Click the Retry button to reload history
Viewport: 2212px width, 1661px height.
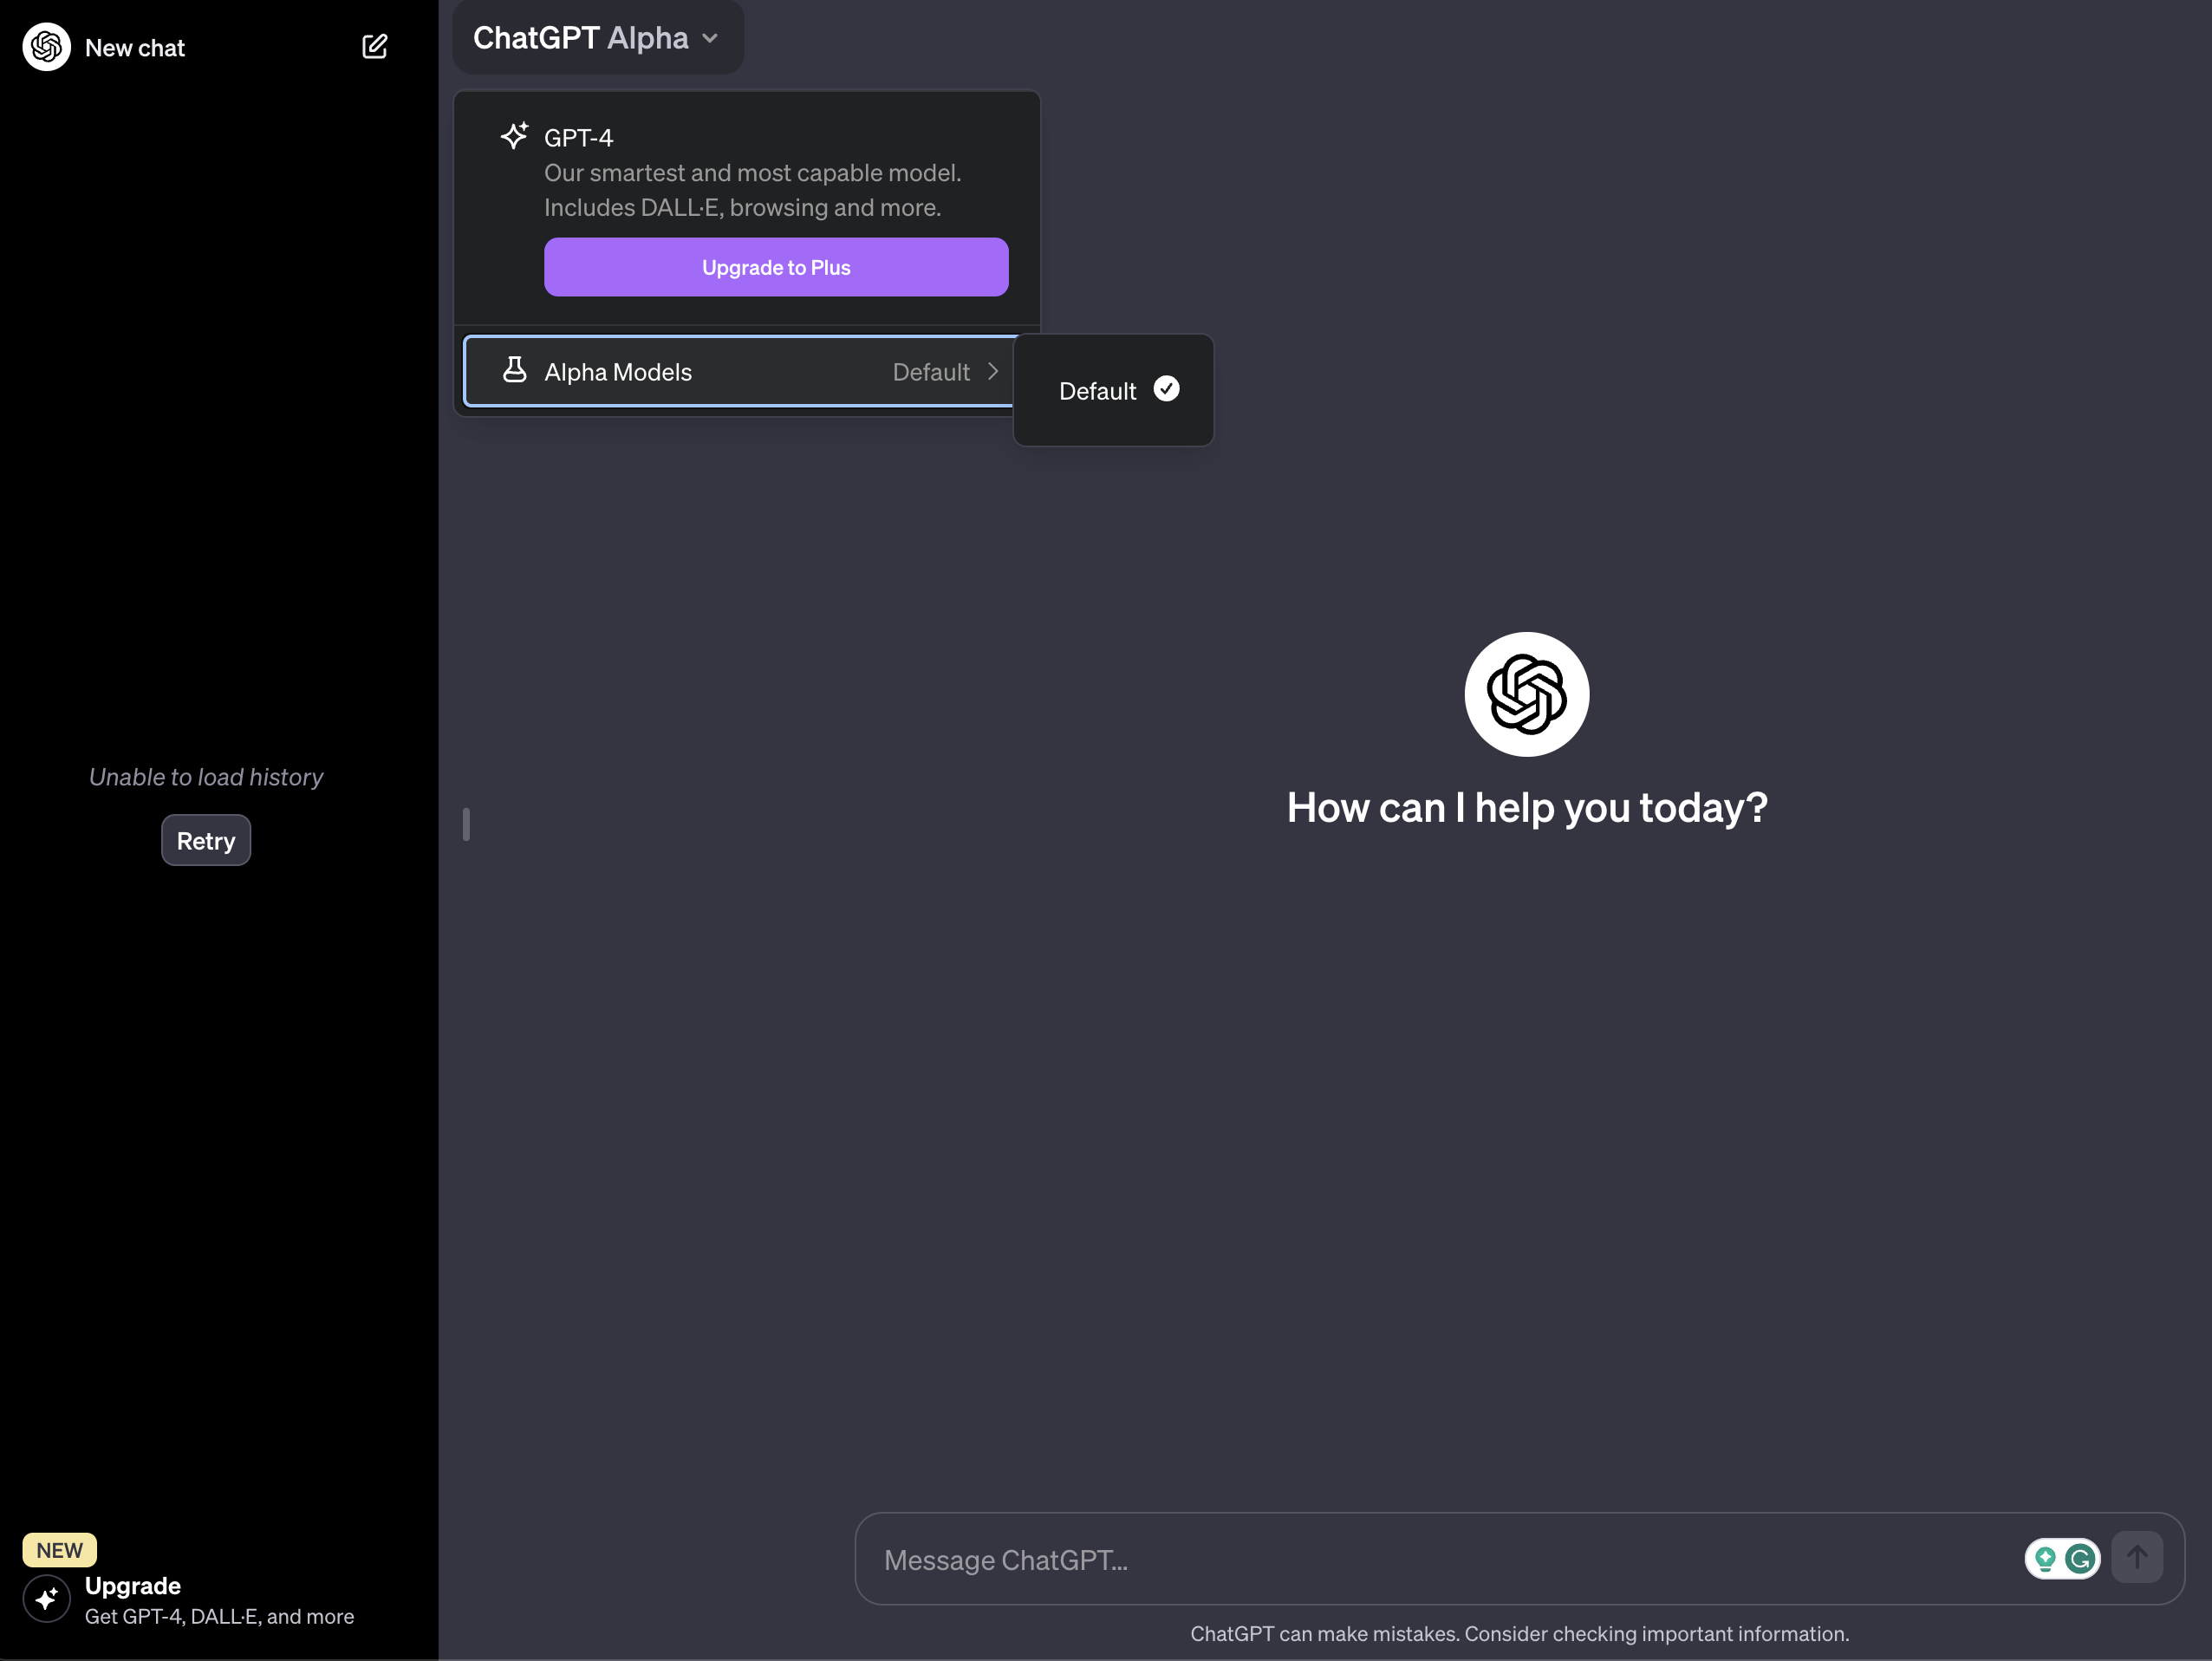click(x=205, y=839)
